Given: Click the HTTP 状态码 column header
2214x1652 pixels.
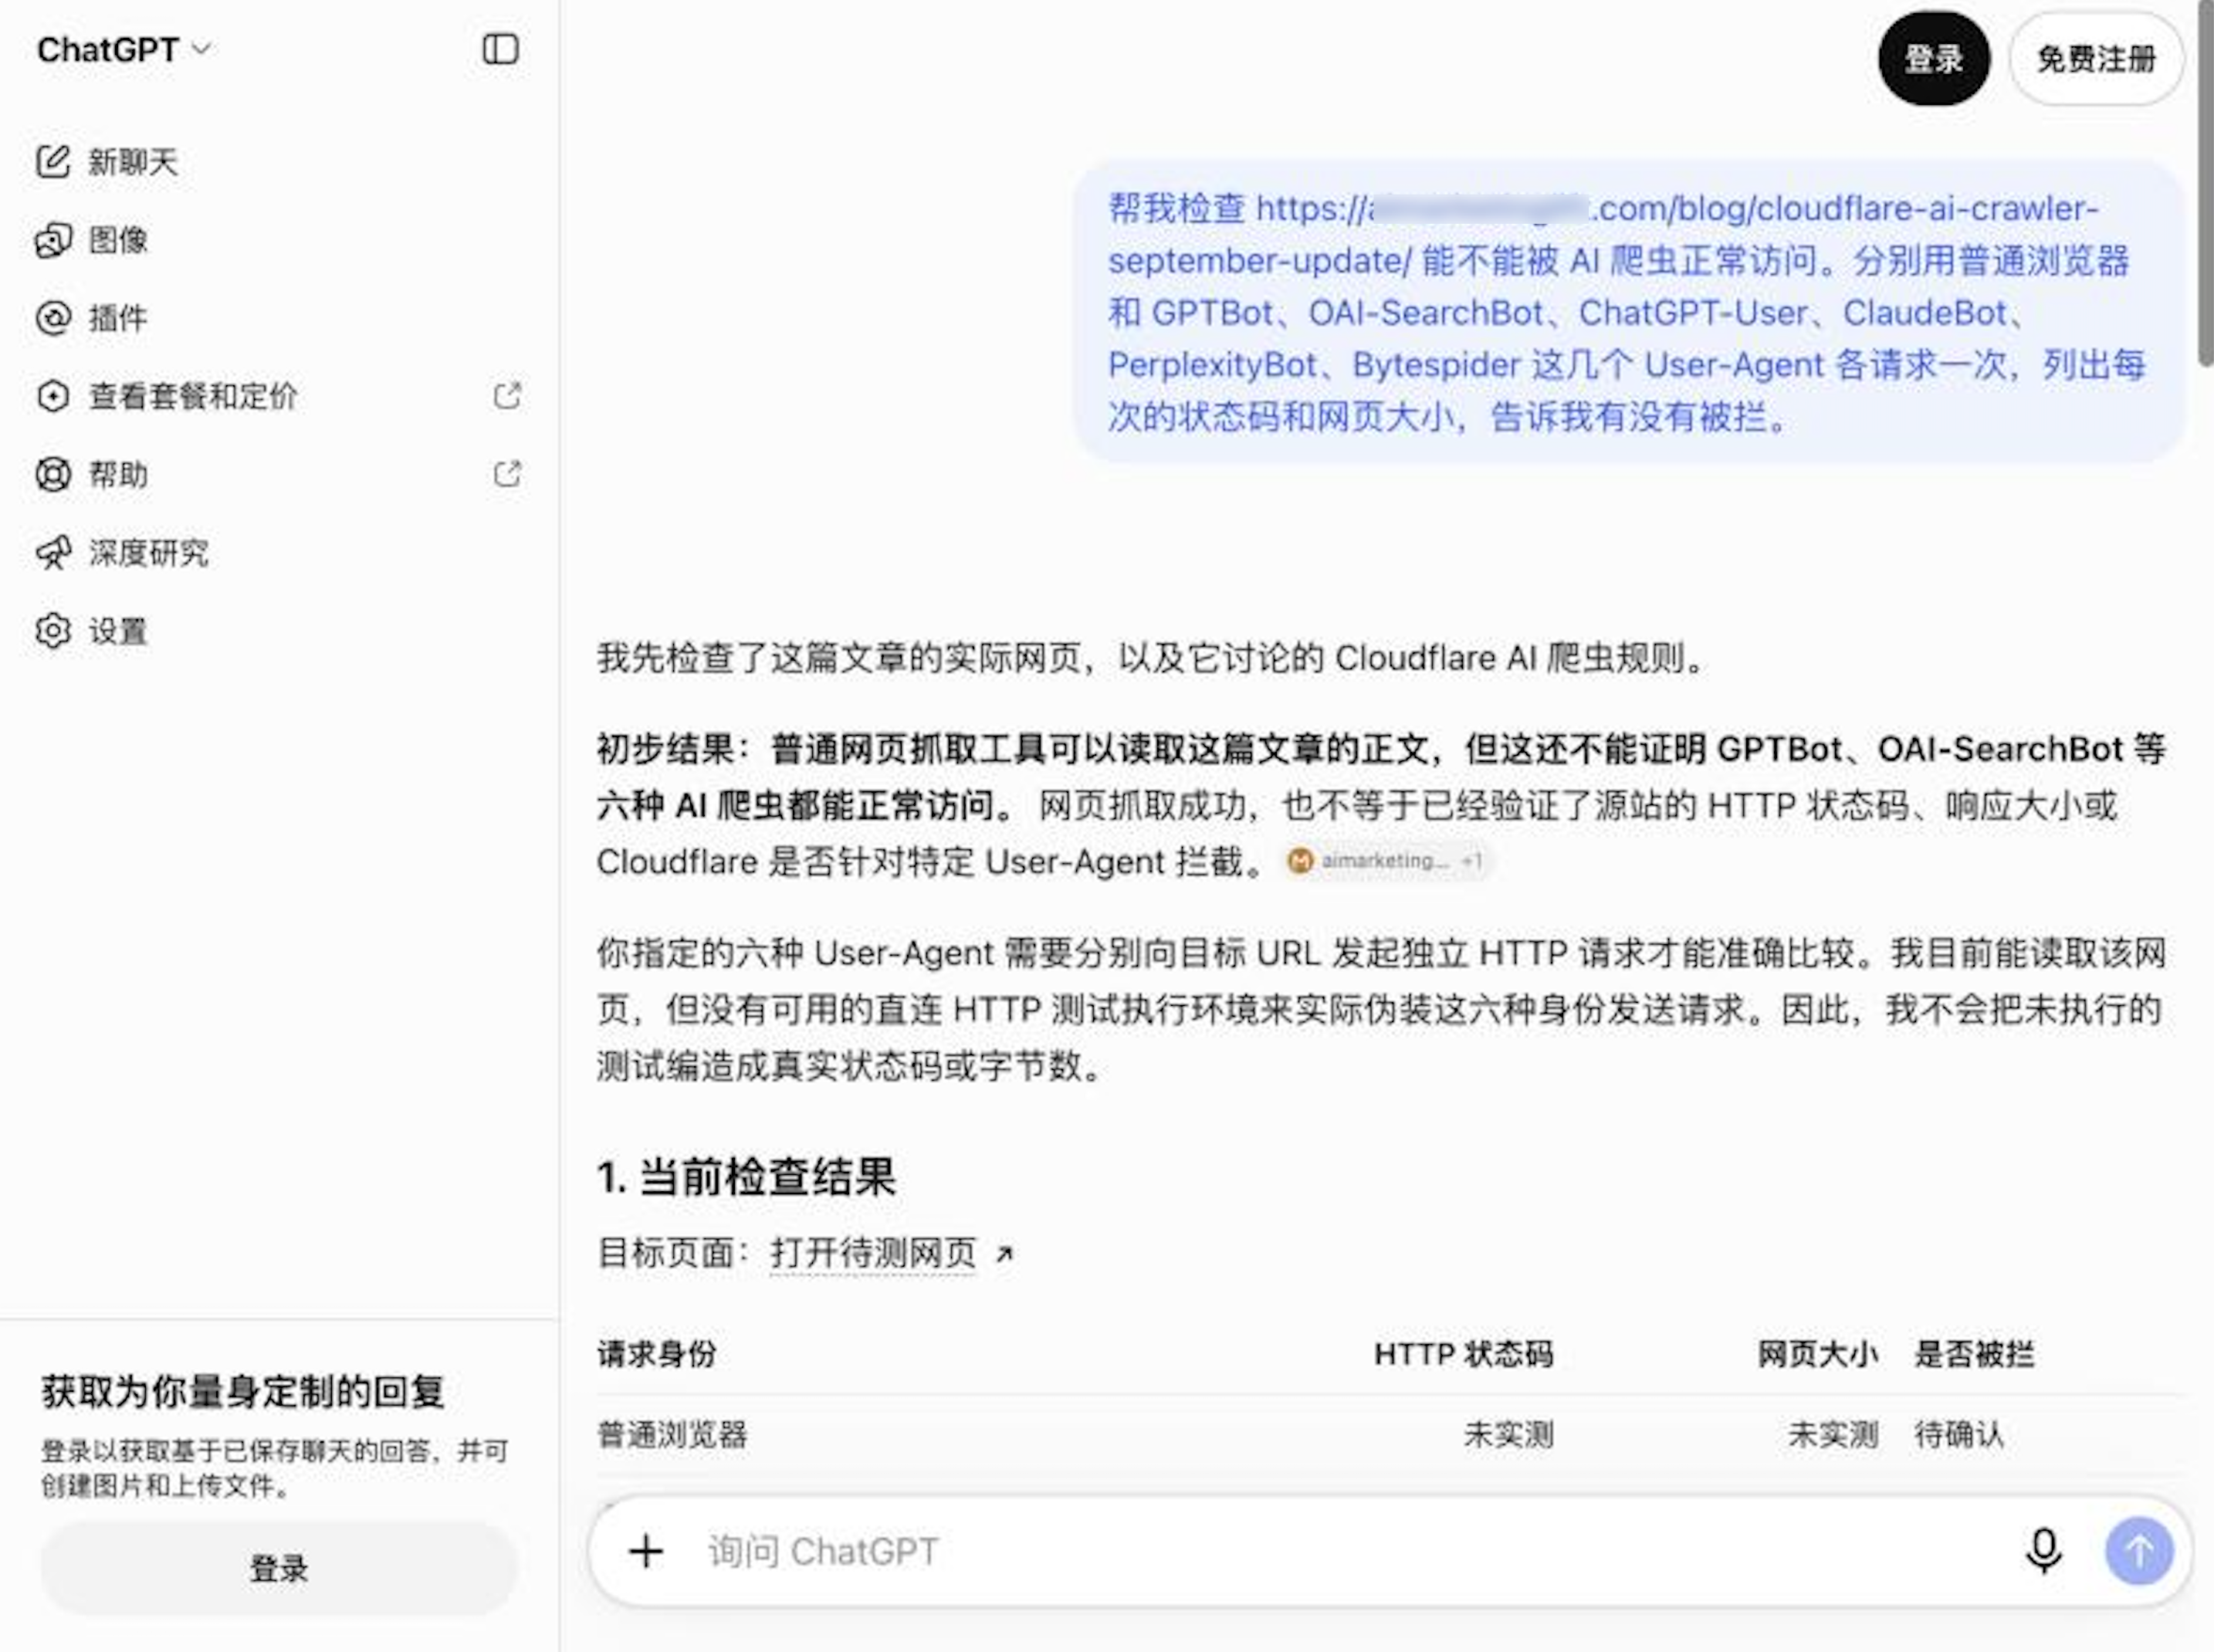Looking at the screenshot, I should tap(1464, 1354).
